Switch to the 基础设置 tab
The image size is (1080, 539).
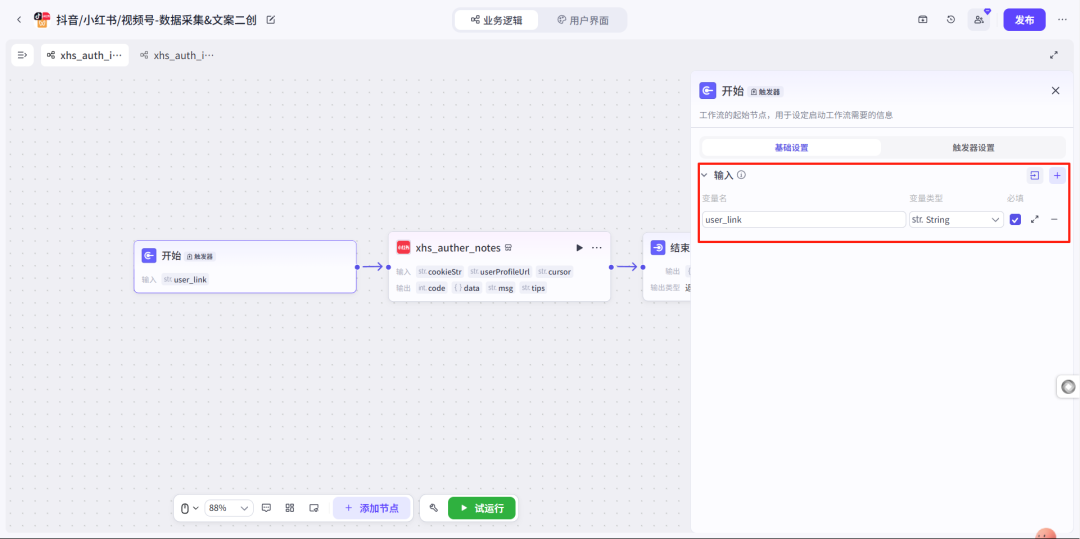pos(791,147)
